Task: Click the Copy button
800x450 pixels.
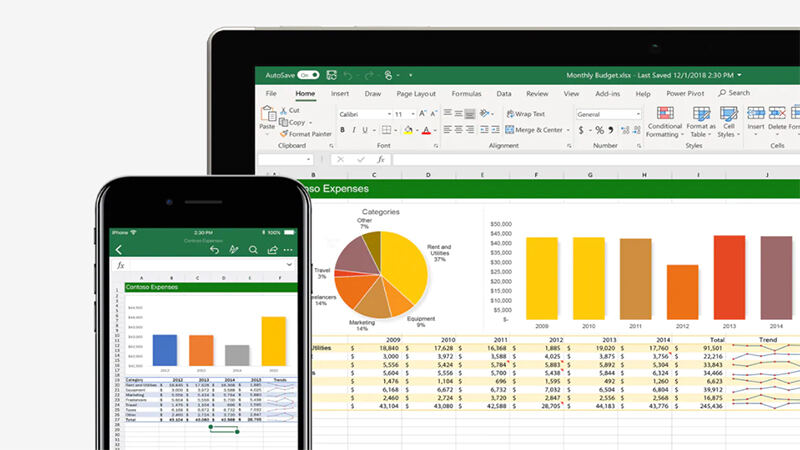Action: pyautogui.click(x=292, y=122)
